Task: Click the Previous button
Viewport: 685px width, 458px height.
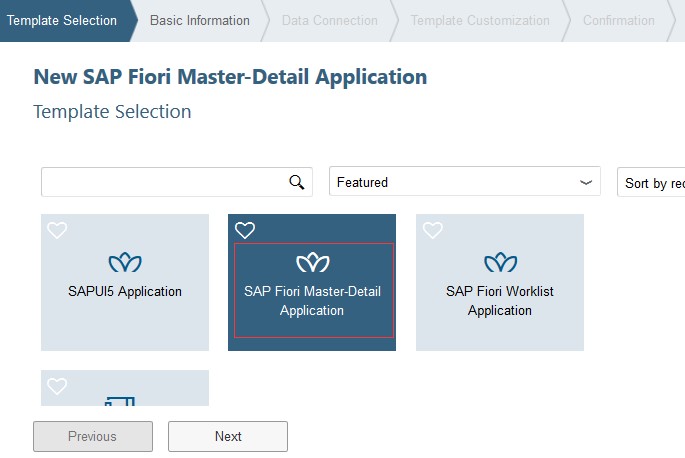Action: tap(93, 436)
